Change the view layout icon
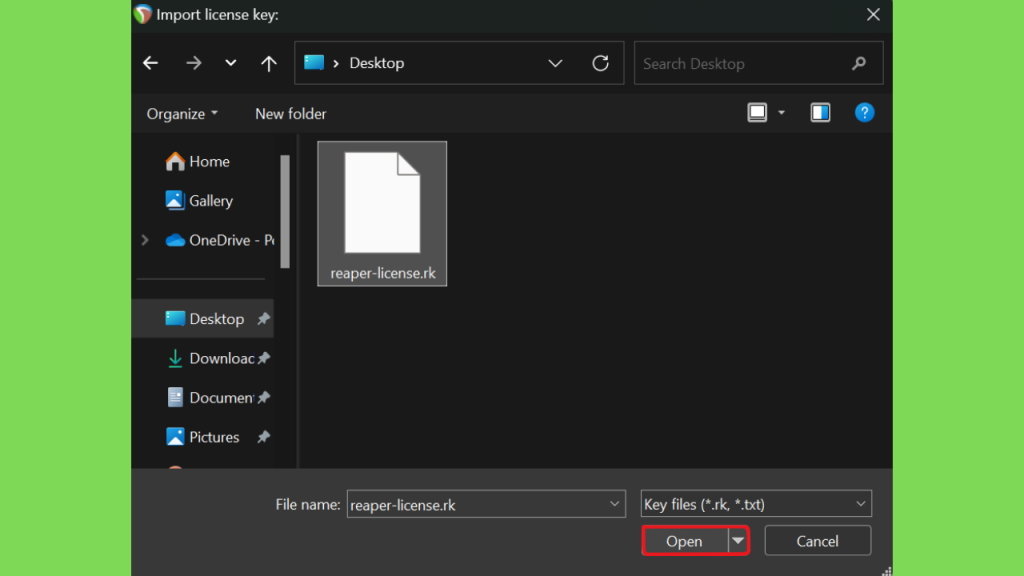 click(757, 113)
